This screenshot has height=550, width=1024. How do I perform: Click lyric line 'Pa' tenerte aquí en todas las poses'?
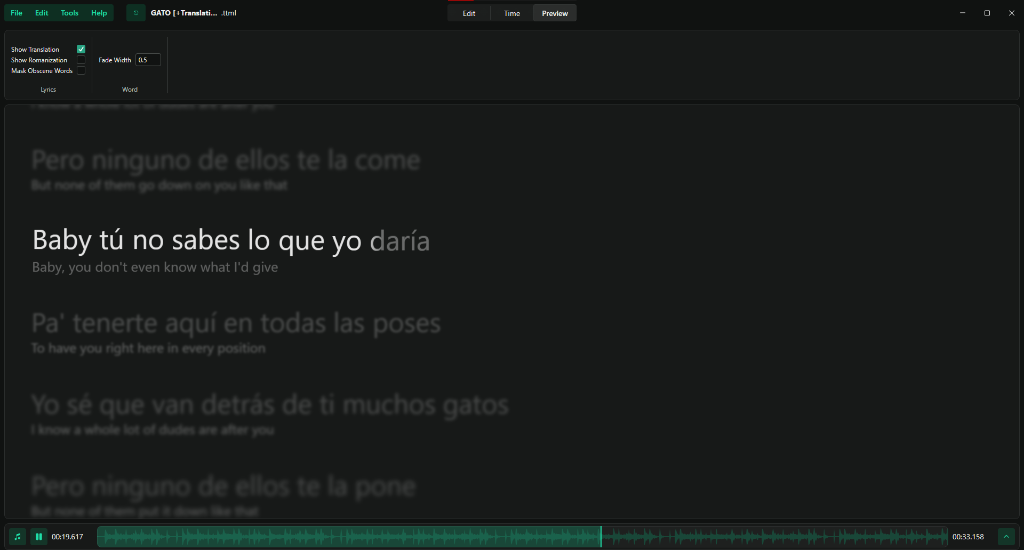pyautogui.click(x=236, y=323)
